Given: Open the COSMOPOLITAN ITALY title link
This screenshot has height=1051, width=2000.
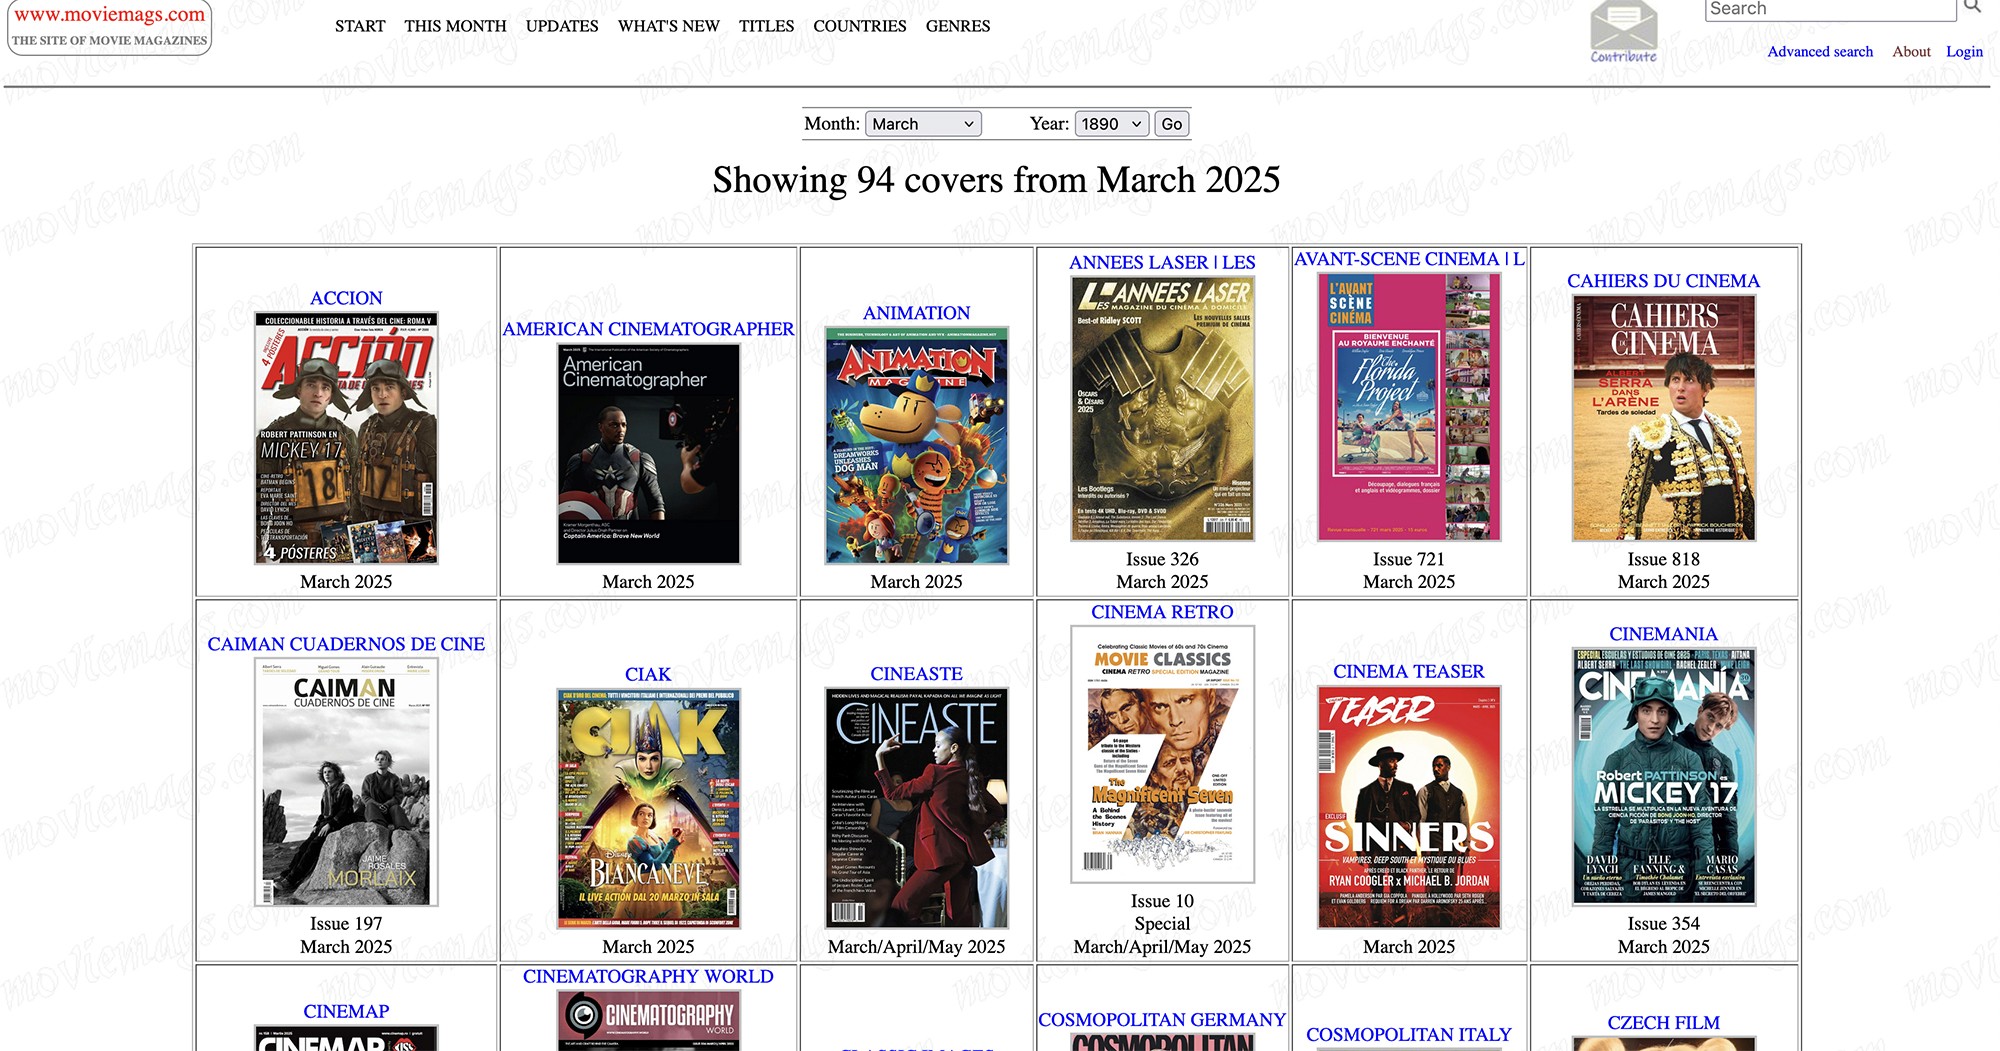Looking at the screenshot, I should 1409,1035.
